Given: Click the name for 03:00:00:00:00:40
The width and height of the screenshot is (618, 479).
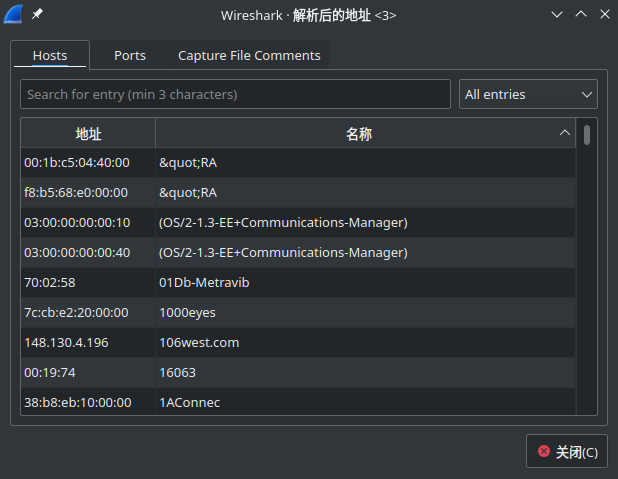Looking at the screenshot, I should click(283, 252).
